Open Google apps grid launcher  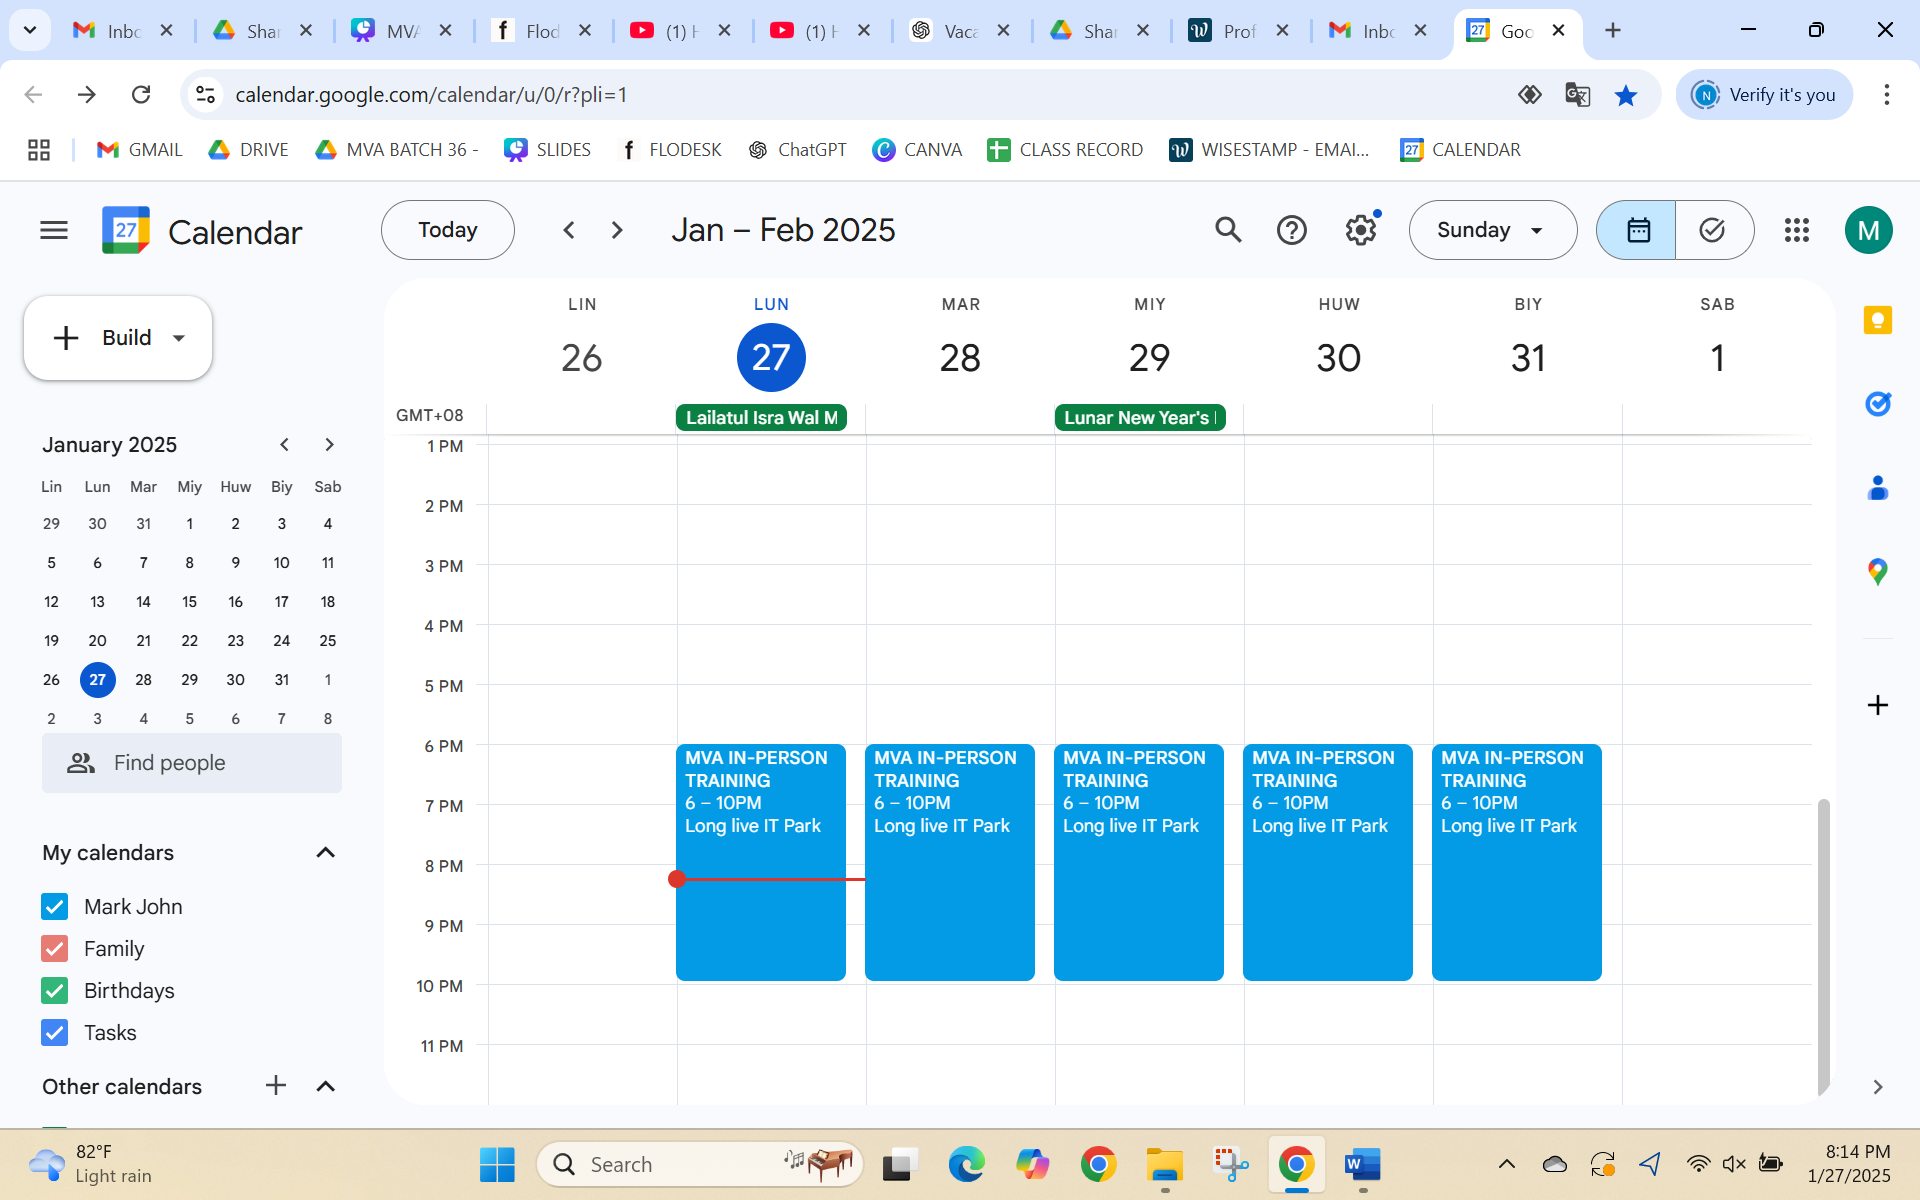(1796, 230)
